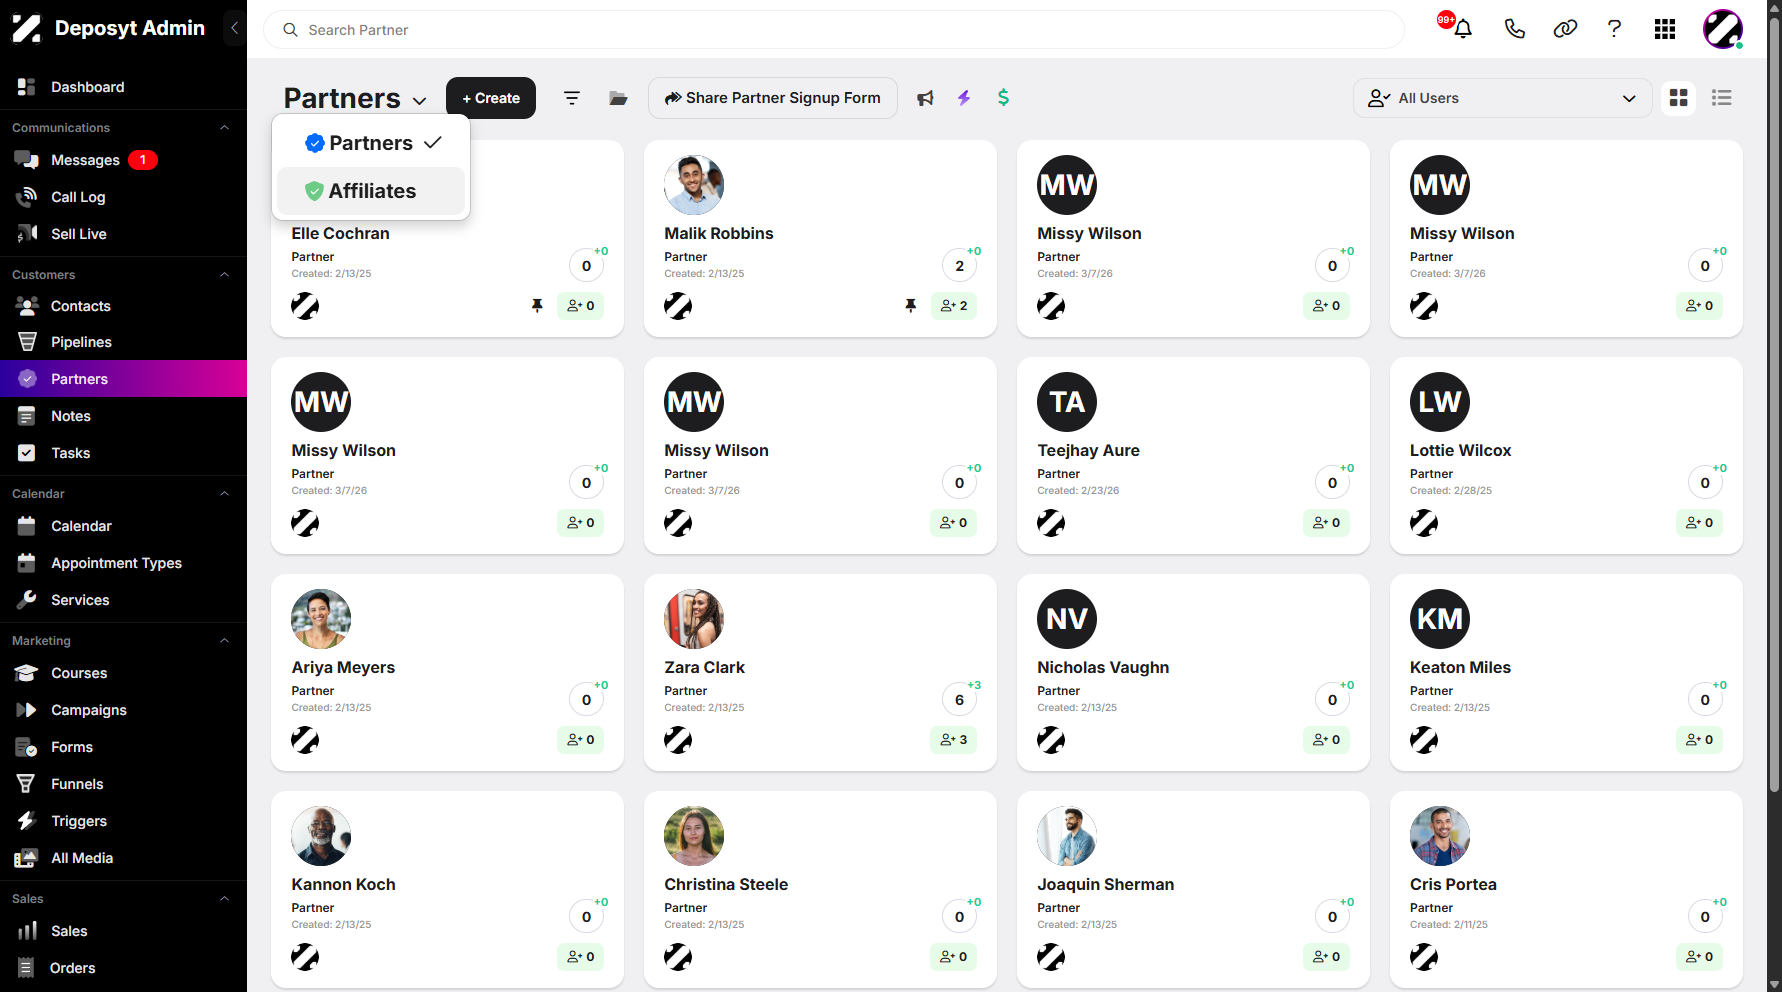Open the notifications bell

click(x=1463, y=29)
